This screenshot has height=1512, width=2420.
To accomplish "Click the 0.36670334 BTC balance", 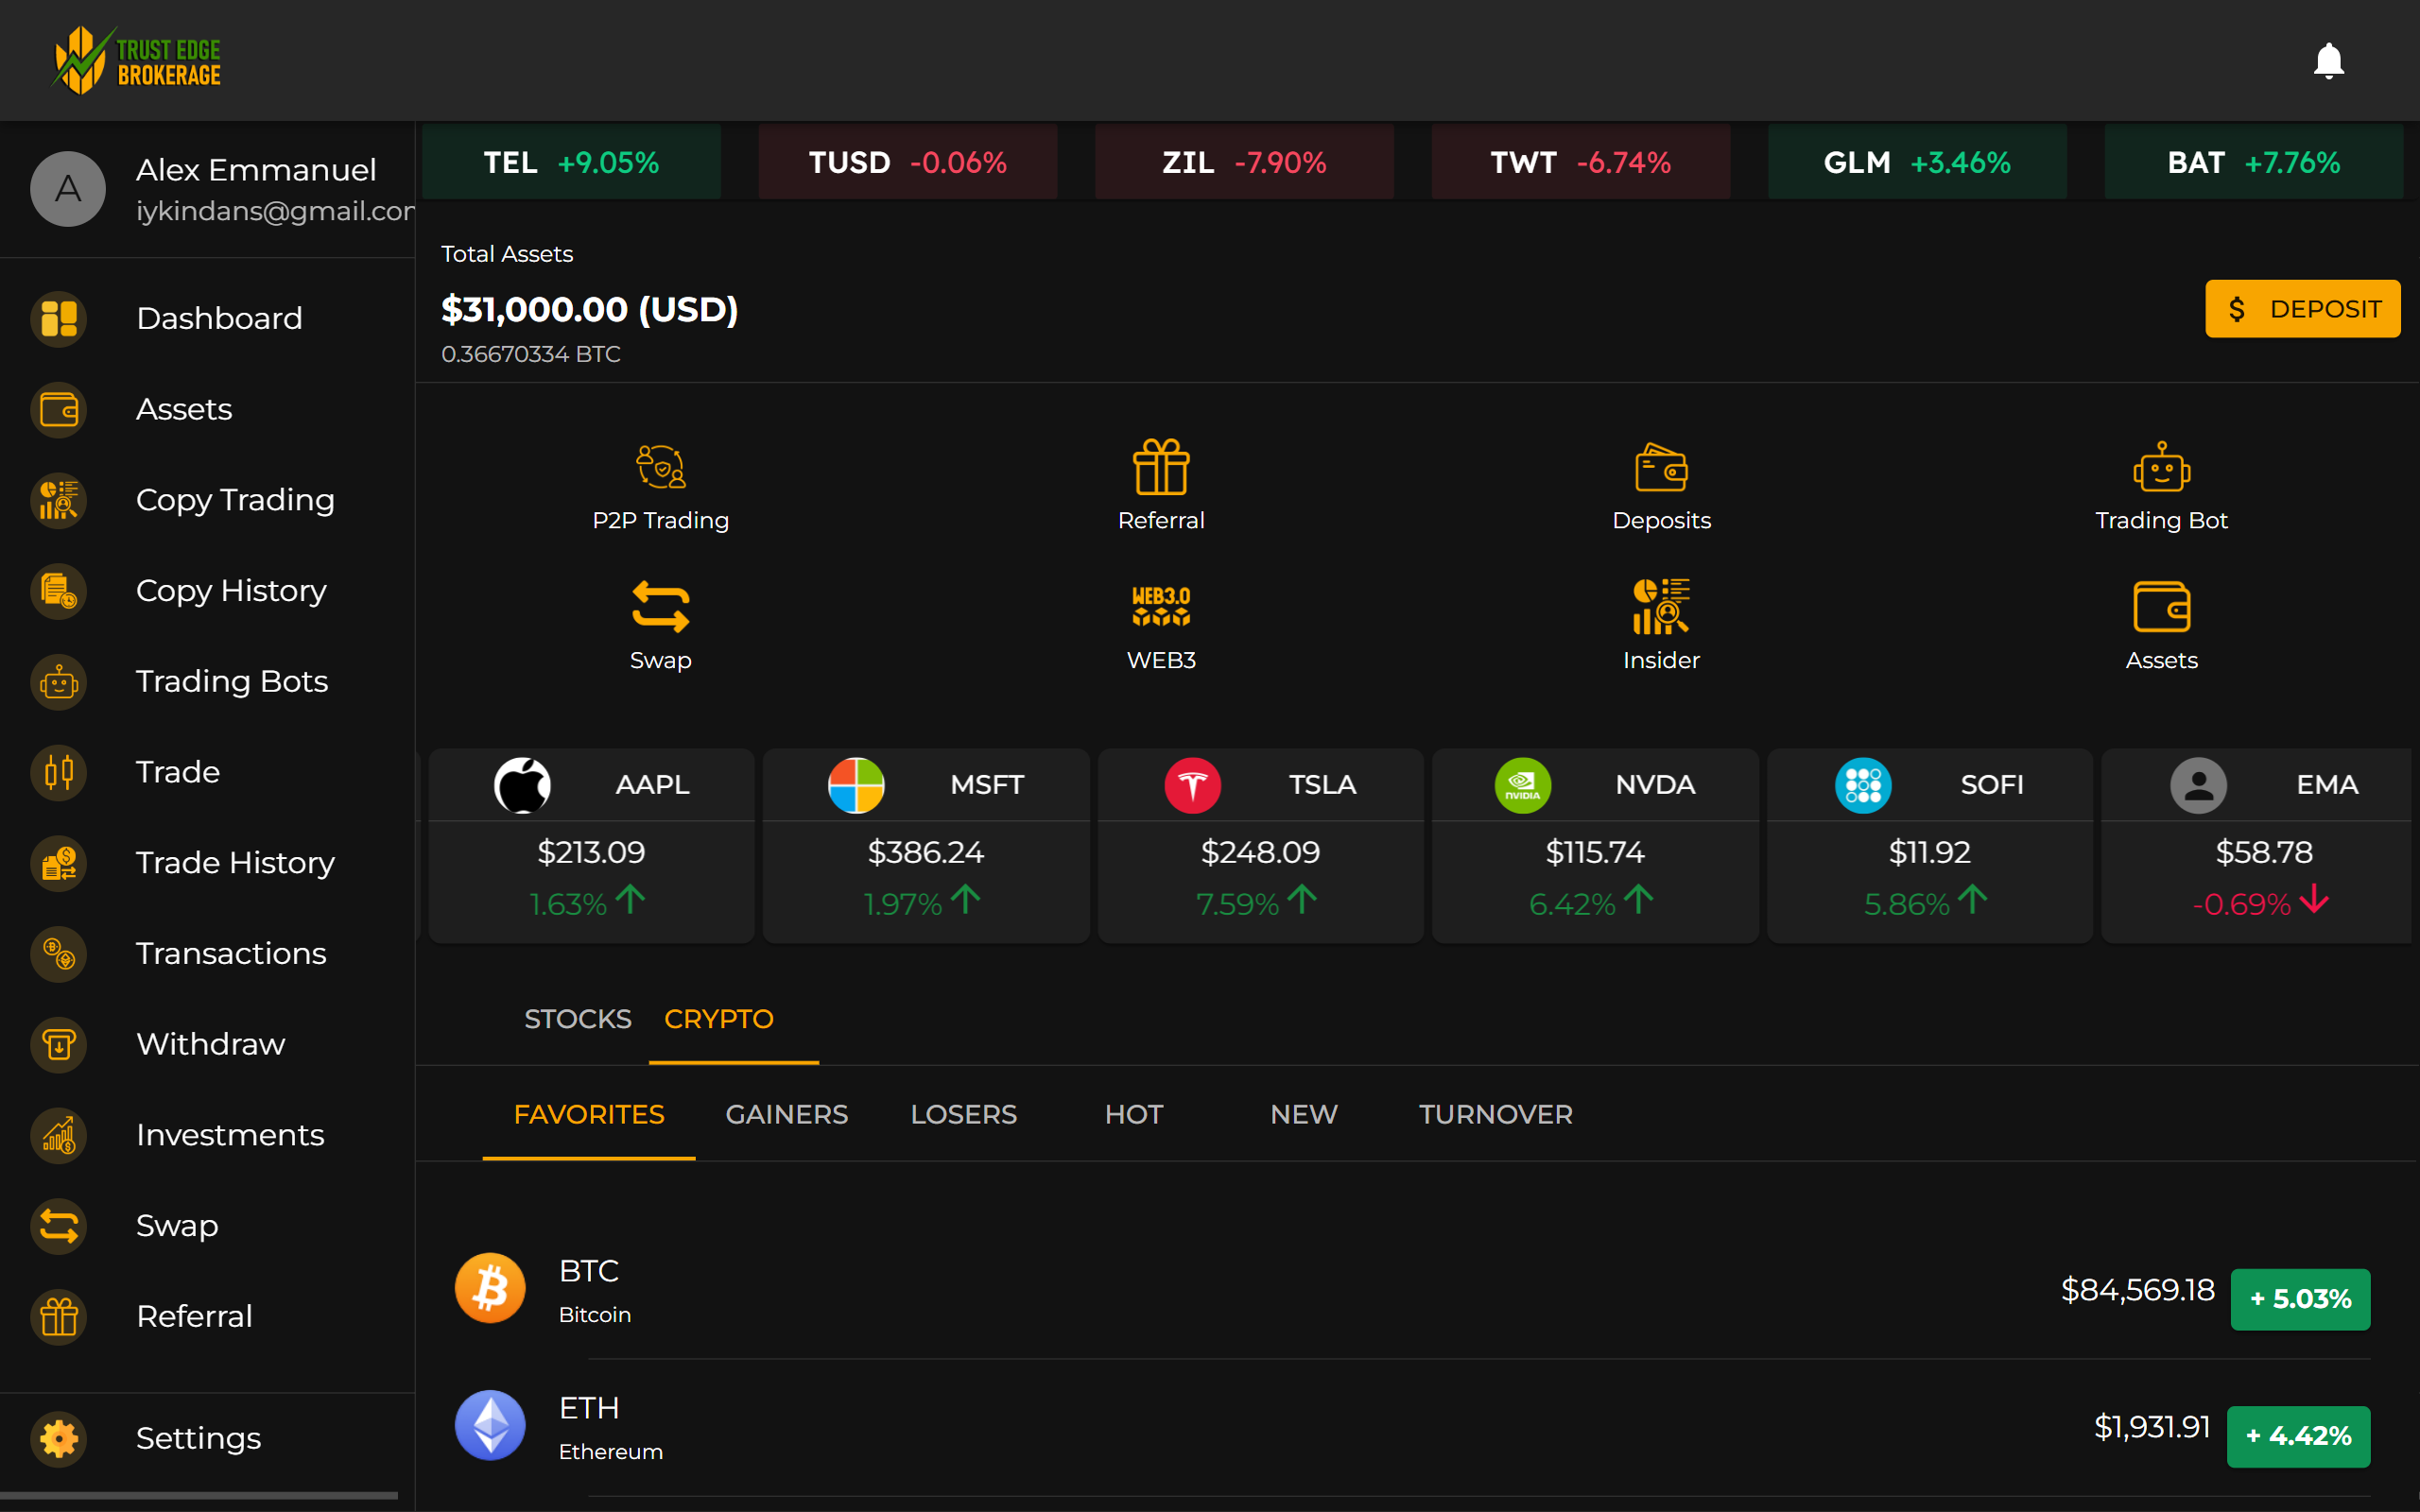I will (531, 354).
